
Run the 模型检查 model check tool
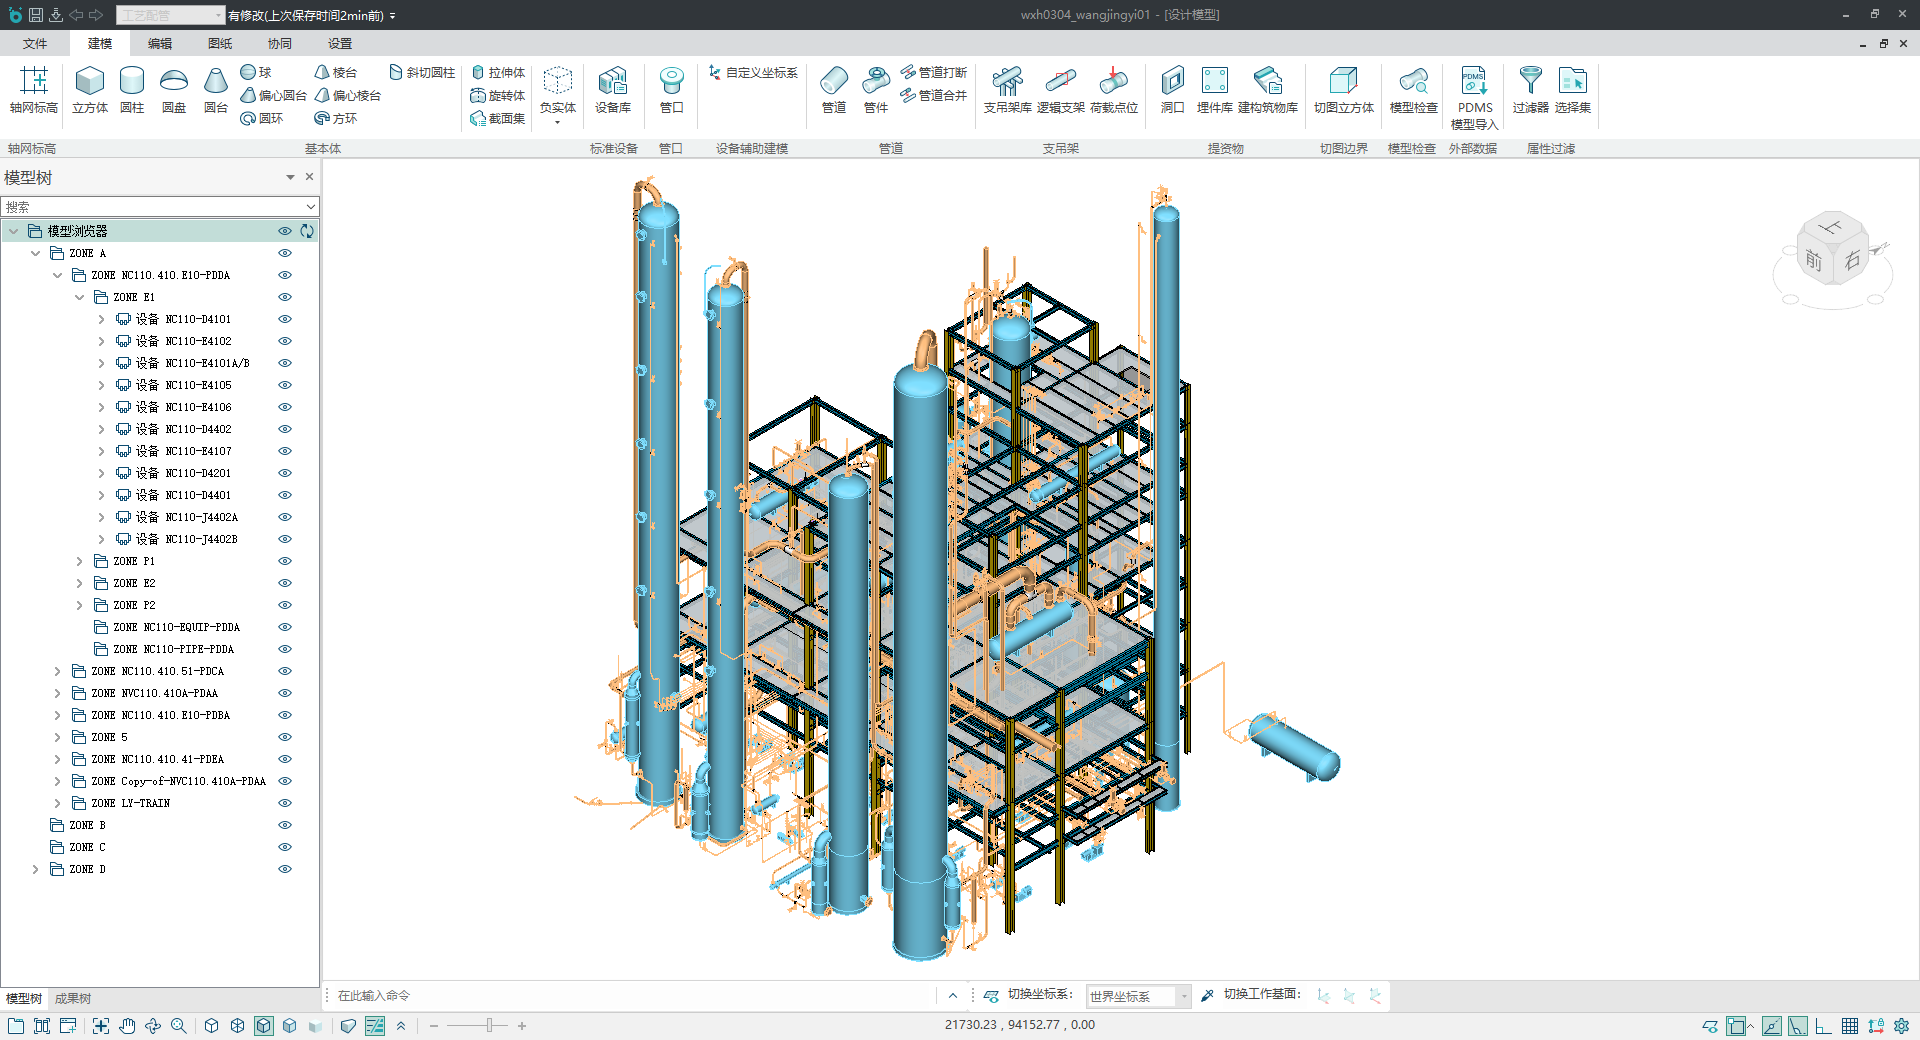[1413, 89]
